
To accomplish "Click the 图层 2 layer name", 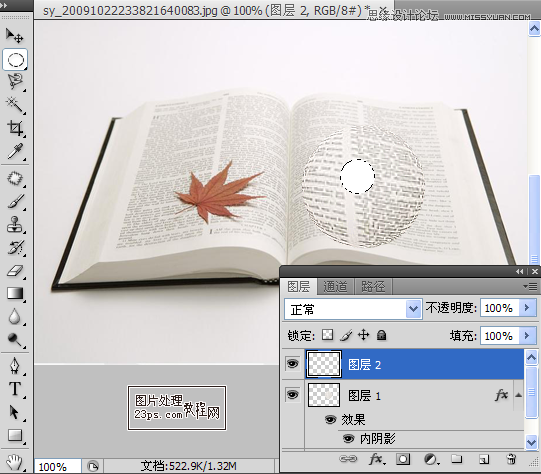I will 364,365.
